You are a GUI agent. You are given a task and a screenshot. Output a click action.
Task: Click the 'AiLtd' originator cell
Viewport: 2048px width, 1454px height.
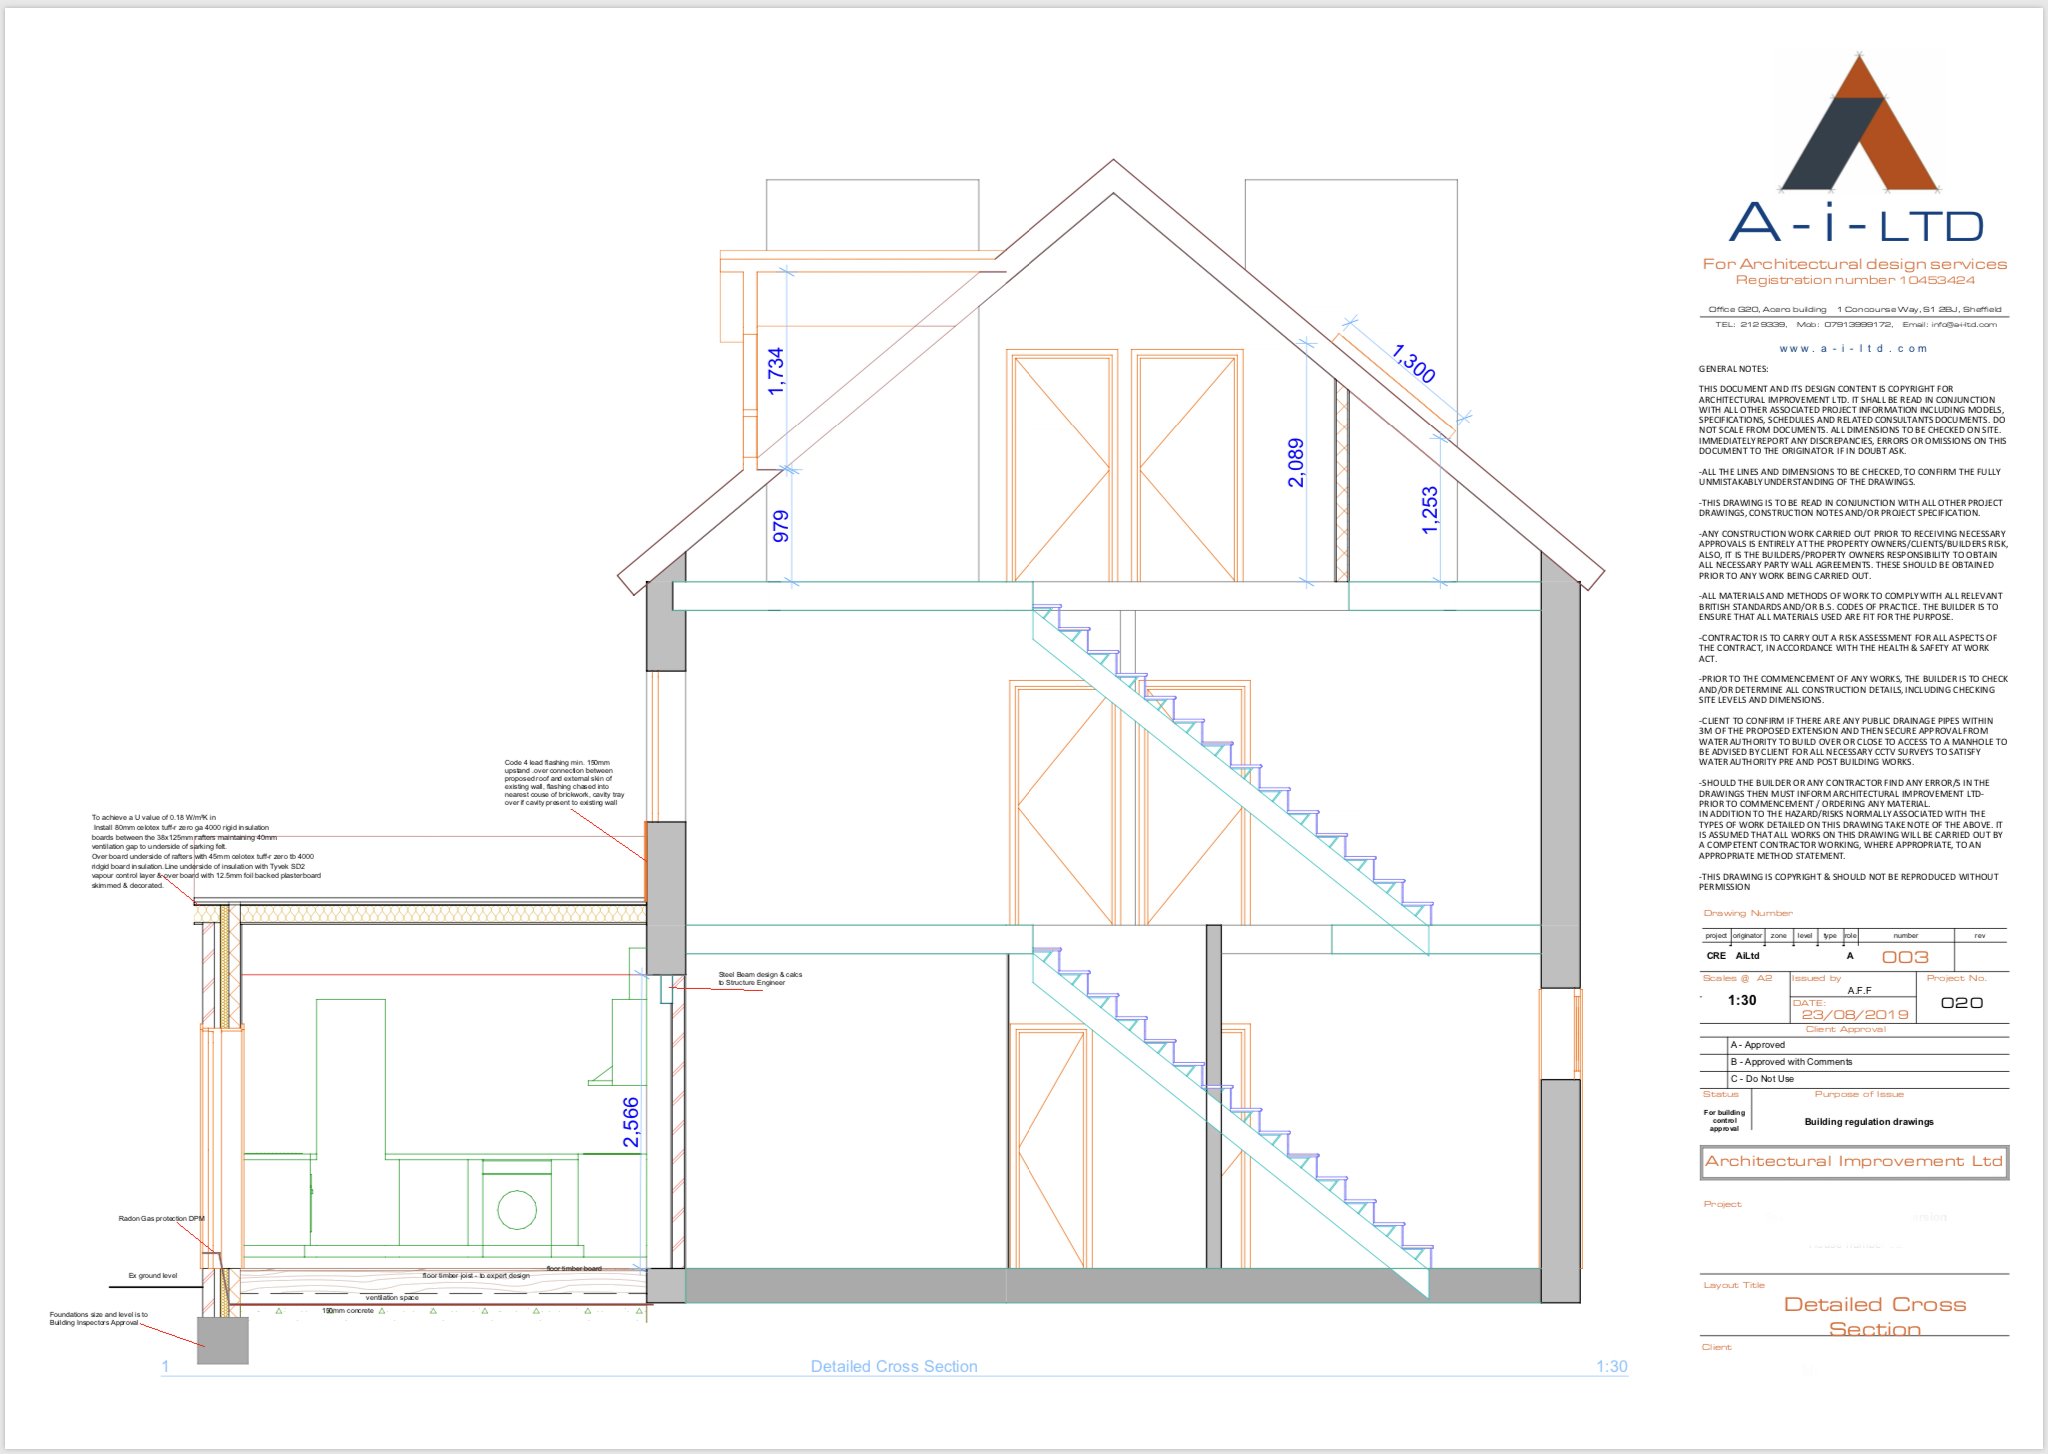(1747, 956)
